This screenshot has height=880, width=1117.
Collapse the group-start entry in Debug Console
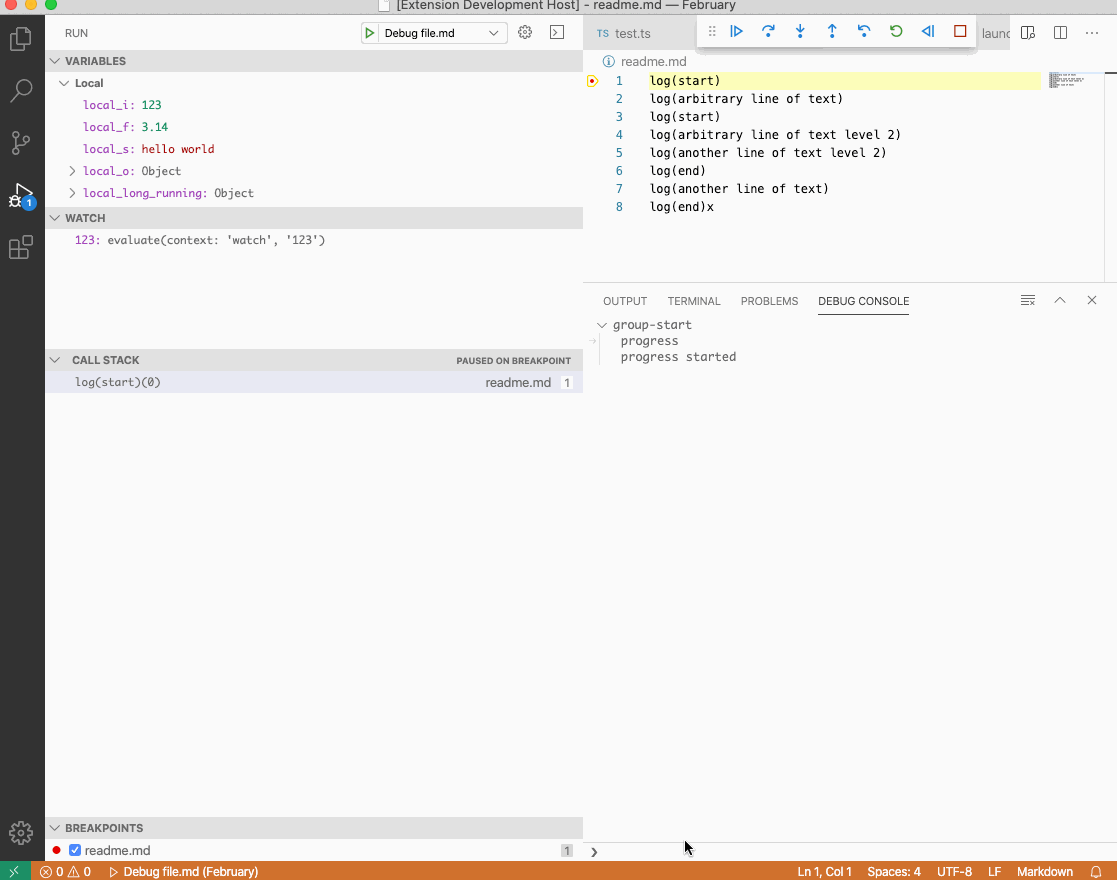(x=601, y=324)
